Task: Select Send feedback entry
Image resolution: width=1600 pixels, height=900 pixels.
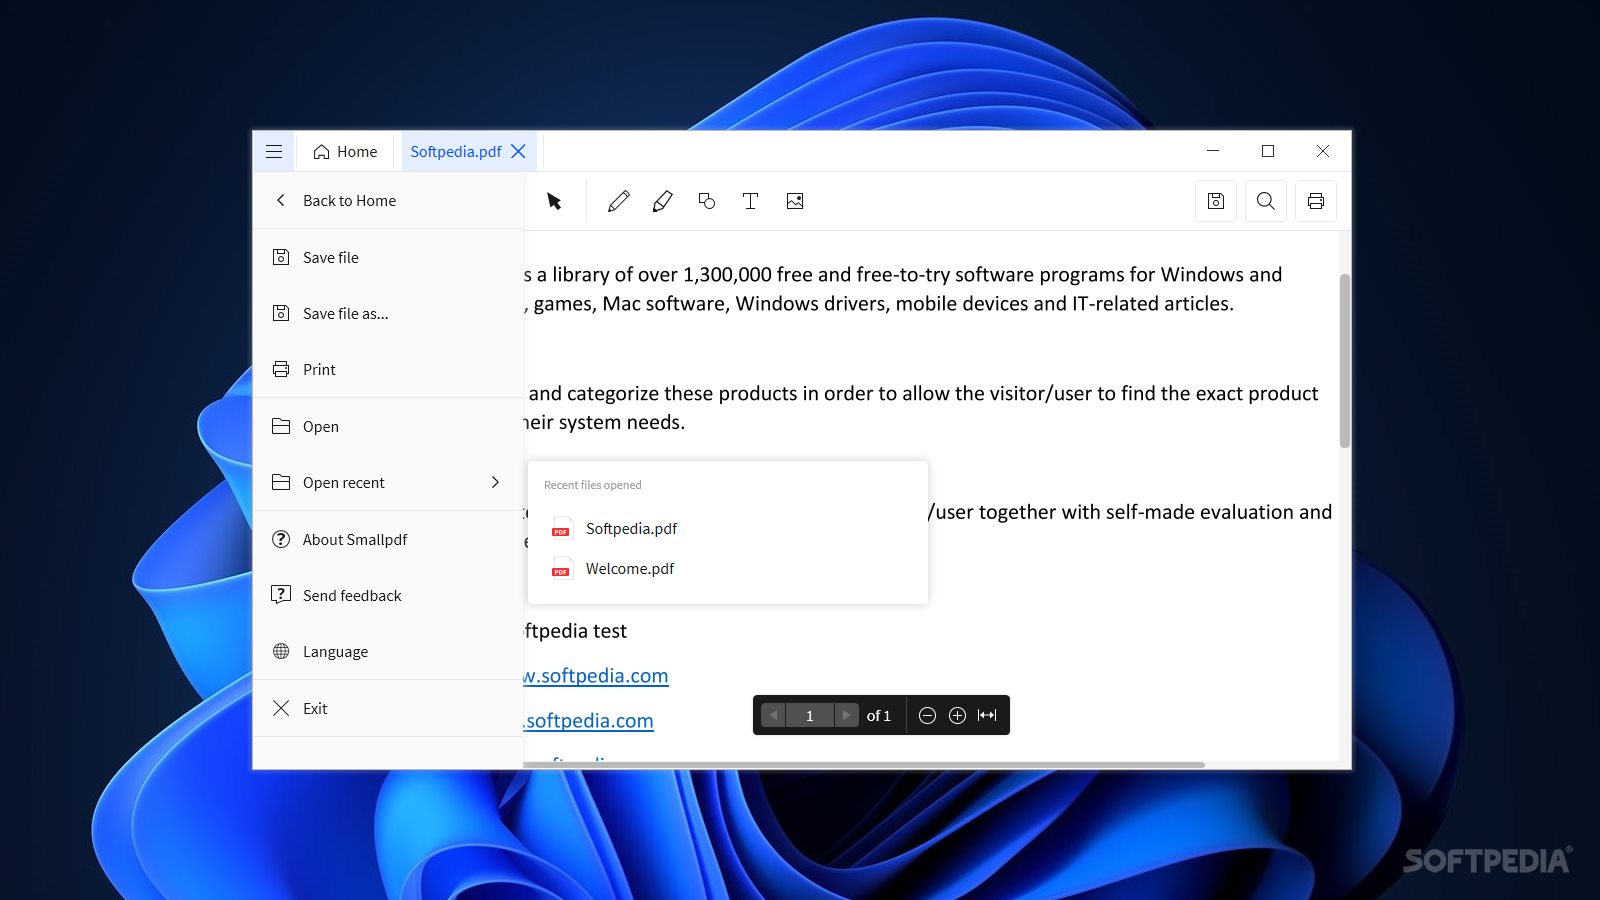Action: coord(388,595)
